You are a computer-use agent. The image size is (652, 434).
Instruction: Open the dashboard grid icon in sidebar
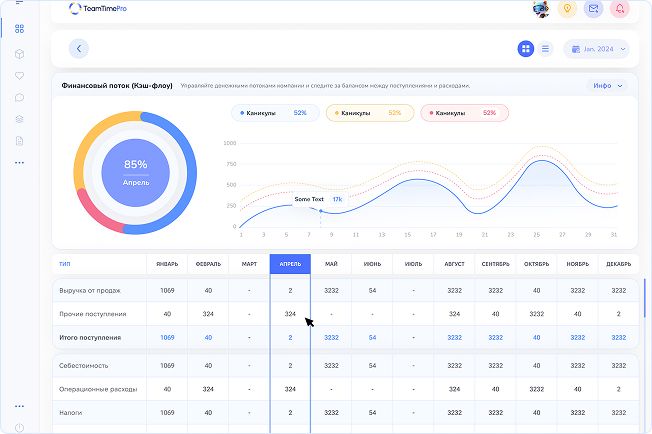pyautogui.click(x=19, y=29)
